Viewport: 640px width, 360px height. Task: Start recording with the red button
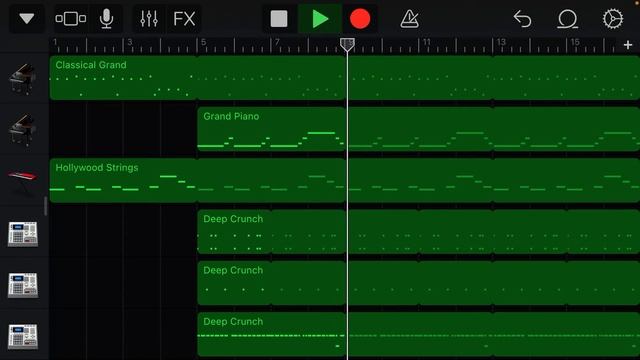(x=360, y=19)
